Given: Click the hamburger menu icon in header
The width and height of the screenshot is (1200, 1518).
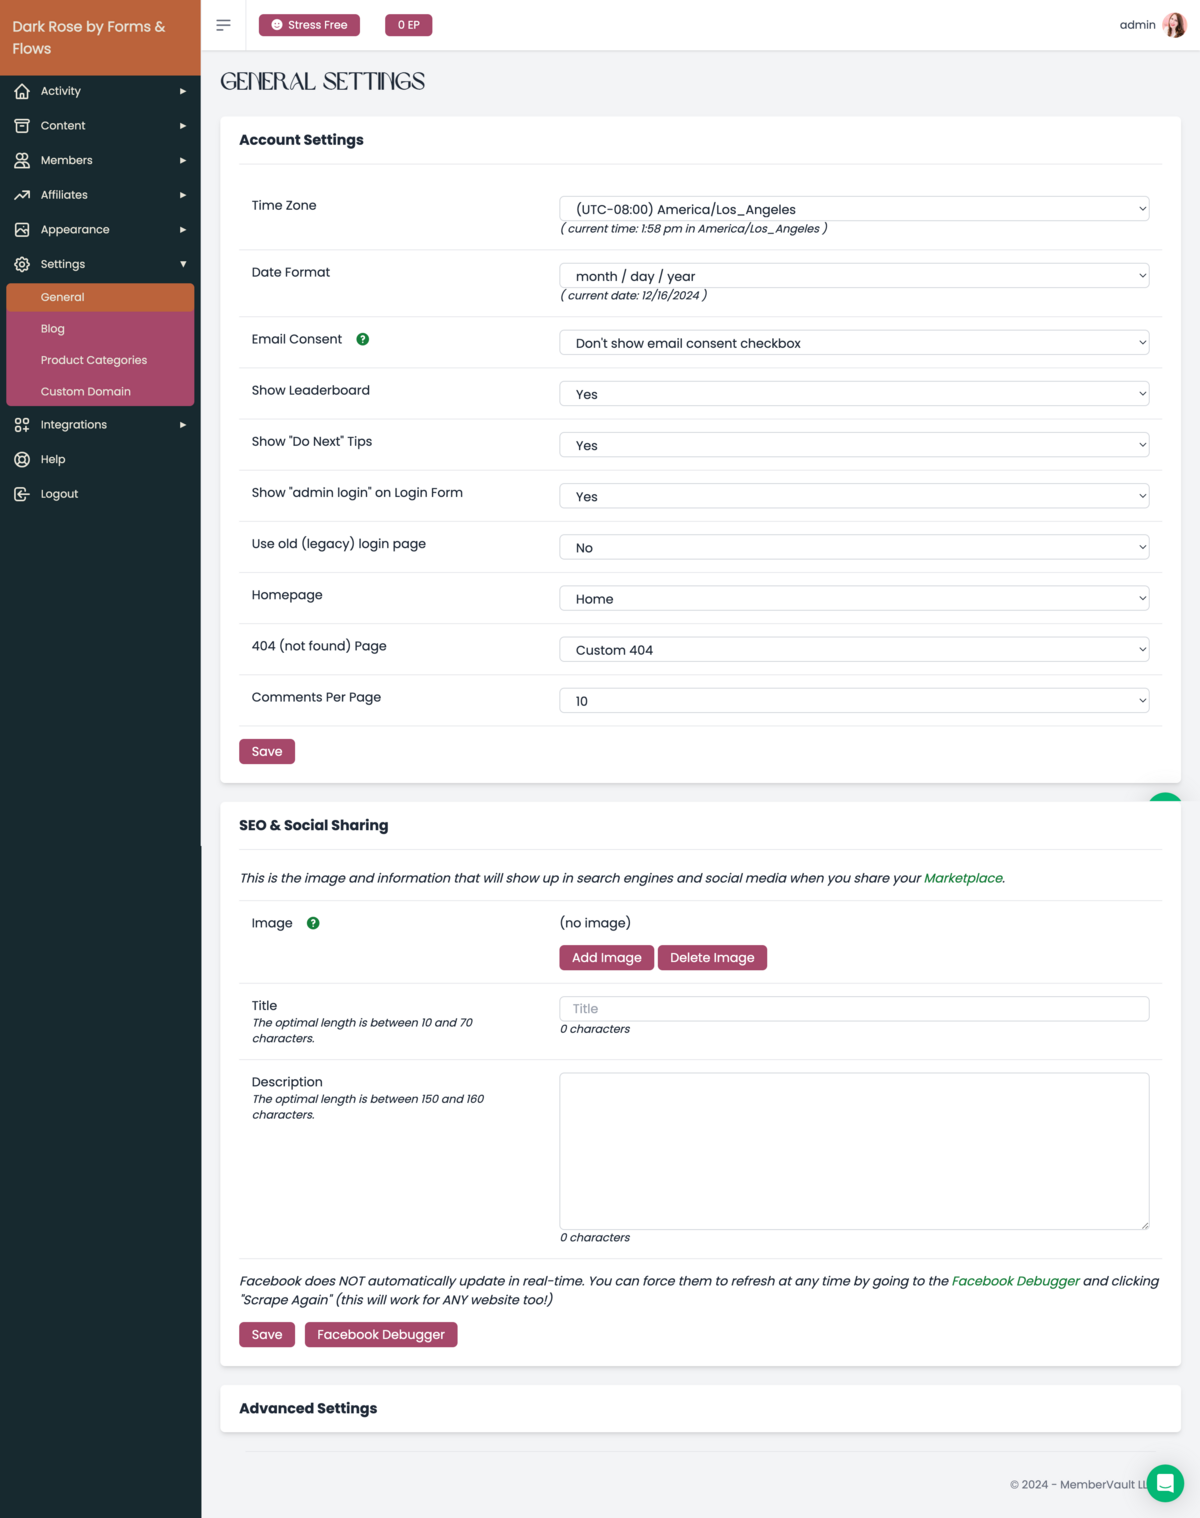Looking at the screenshot, I should pos(223,25).
